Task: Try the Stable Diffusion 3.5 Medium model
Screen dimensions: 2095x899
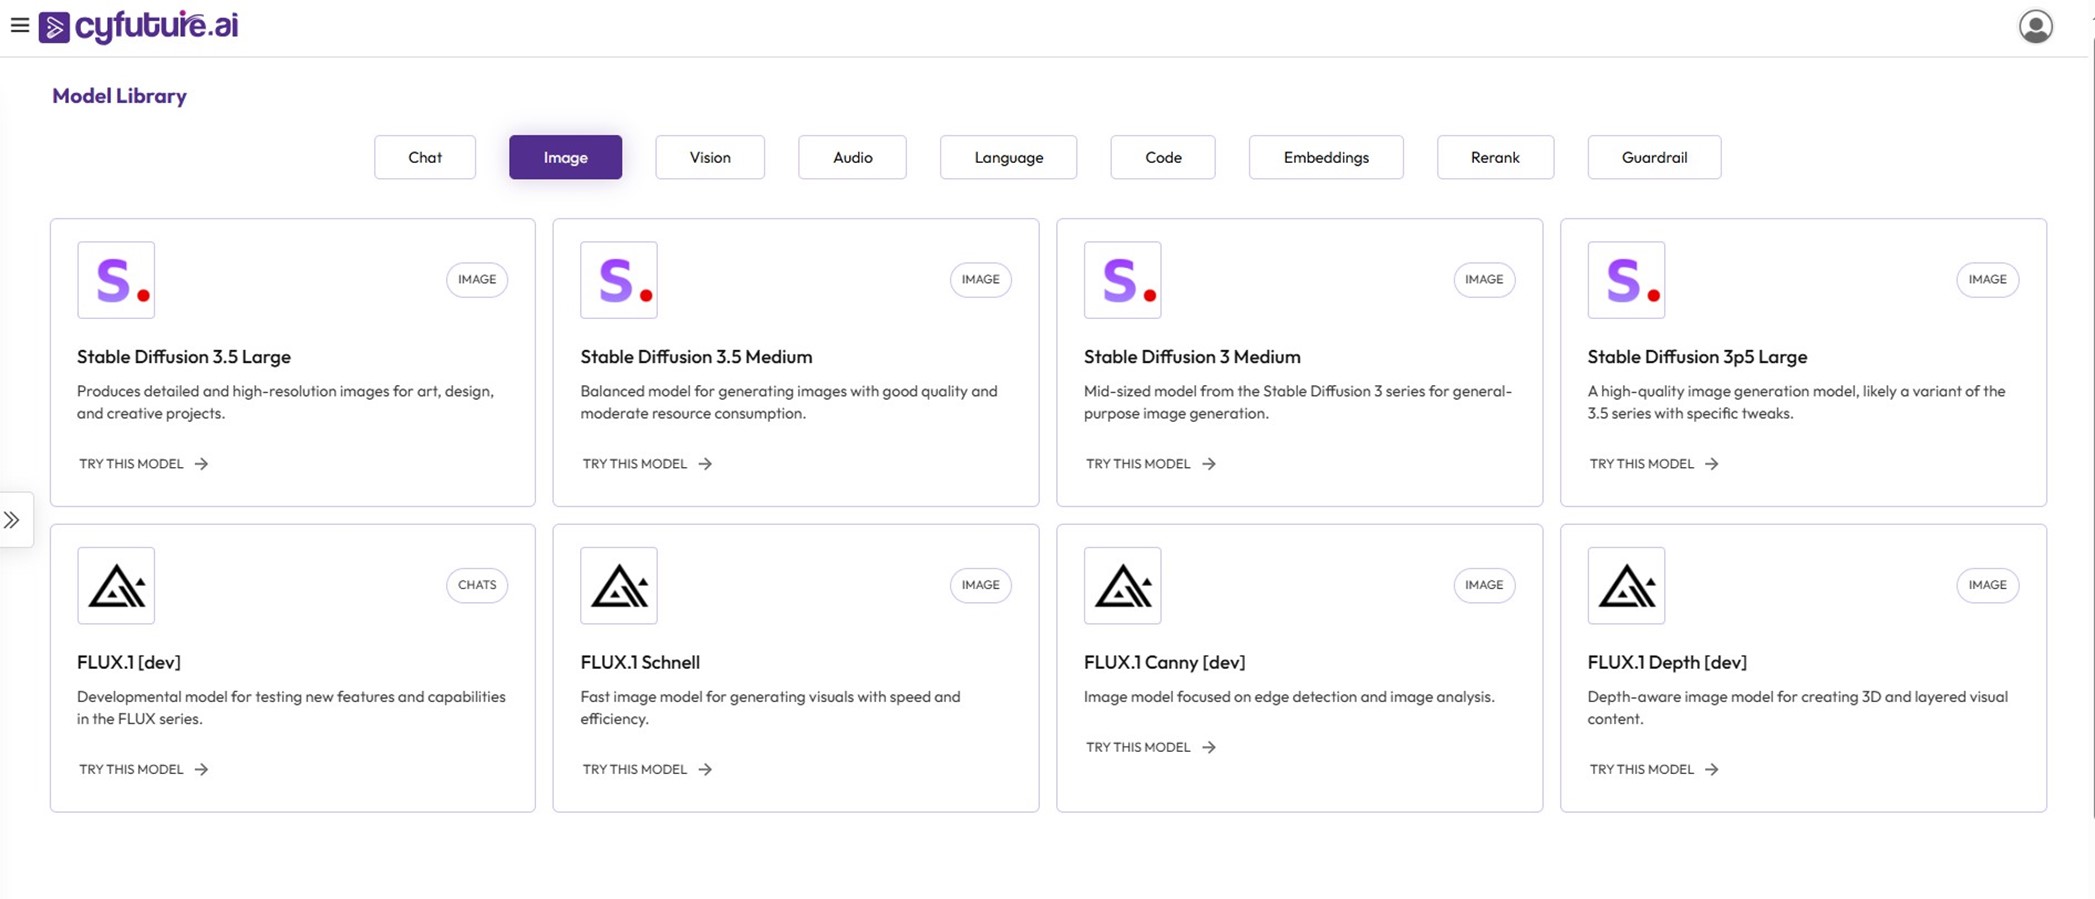Action: [x=647, y=464]
